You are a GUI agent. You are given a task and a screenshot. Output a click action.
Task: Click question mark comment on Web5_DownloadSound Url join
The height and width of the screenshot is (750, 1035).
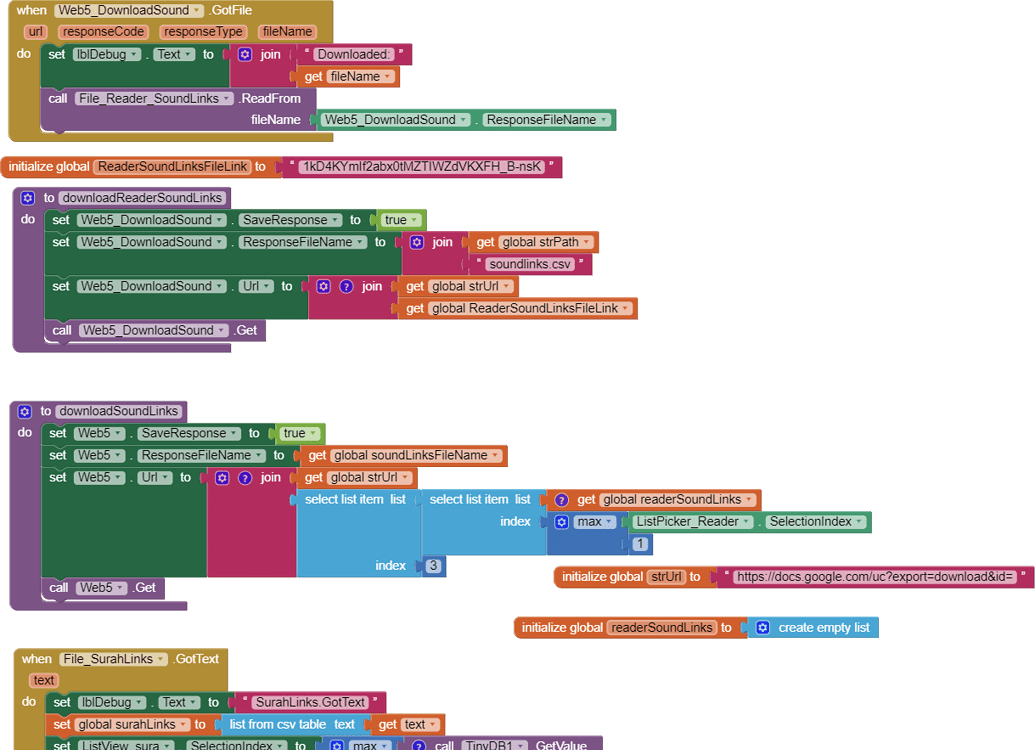click(x=346, y=287)
